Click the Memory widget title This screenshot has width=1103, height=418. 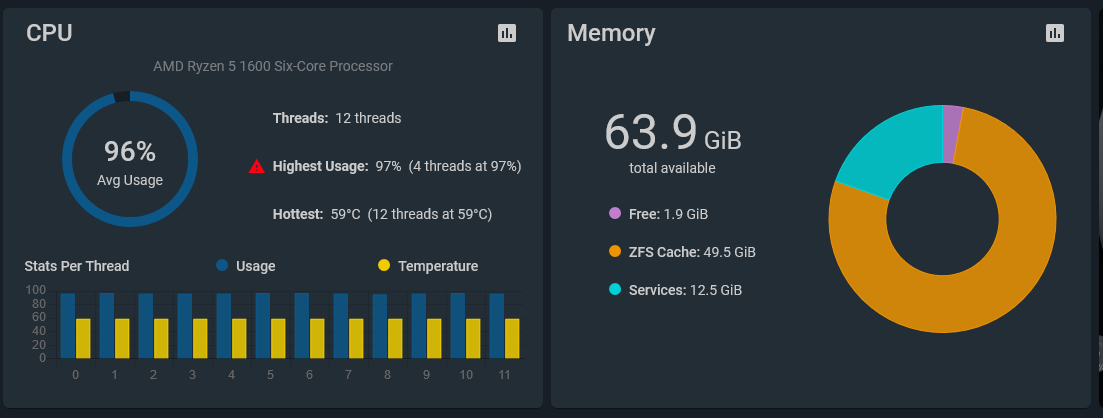pos(611,33)
